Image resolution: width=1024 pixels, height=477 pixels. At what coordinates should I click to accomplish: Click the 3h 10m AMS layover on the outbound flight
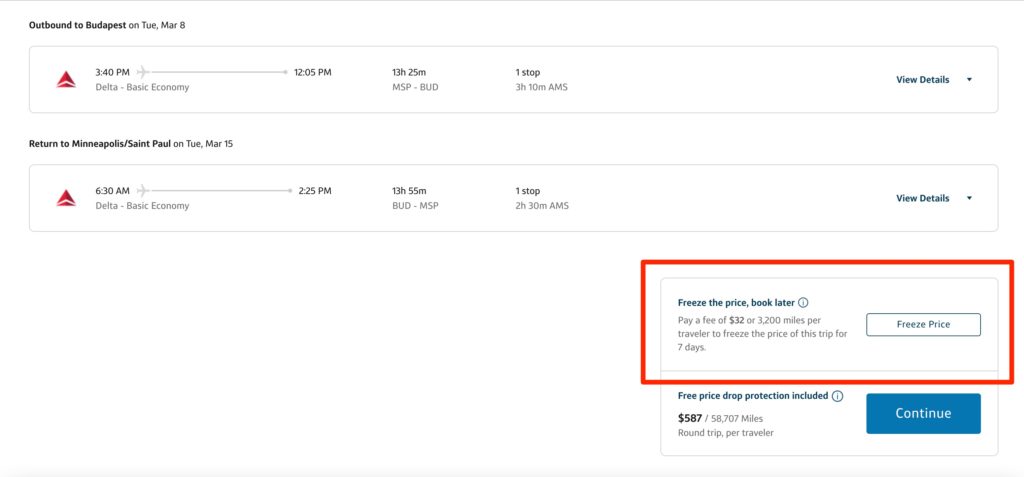[541, 87]
